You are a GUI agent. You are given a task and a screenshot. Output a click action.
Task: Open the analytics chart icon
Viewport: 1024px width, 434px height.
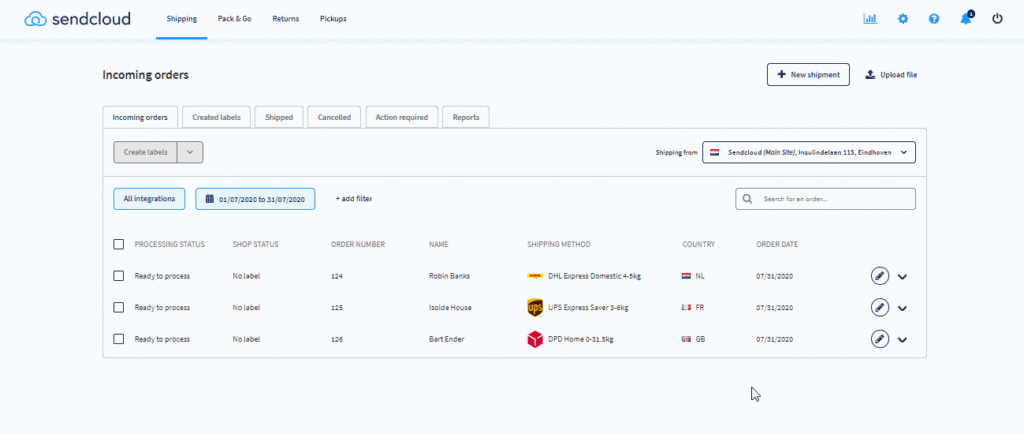(870, 19)
